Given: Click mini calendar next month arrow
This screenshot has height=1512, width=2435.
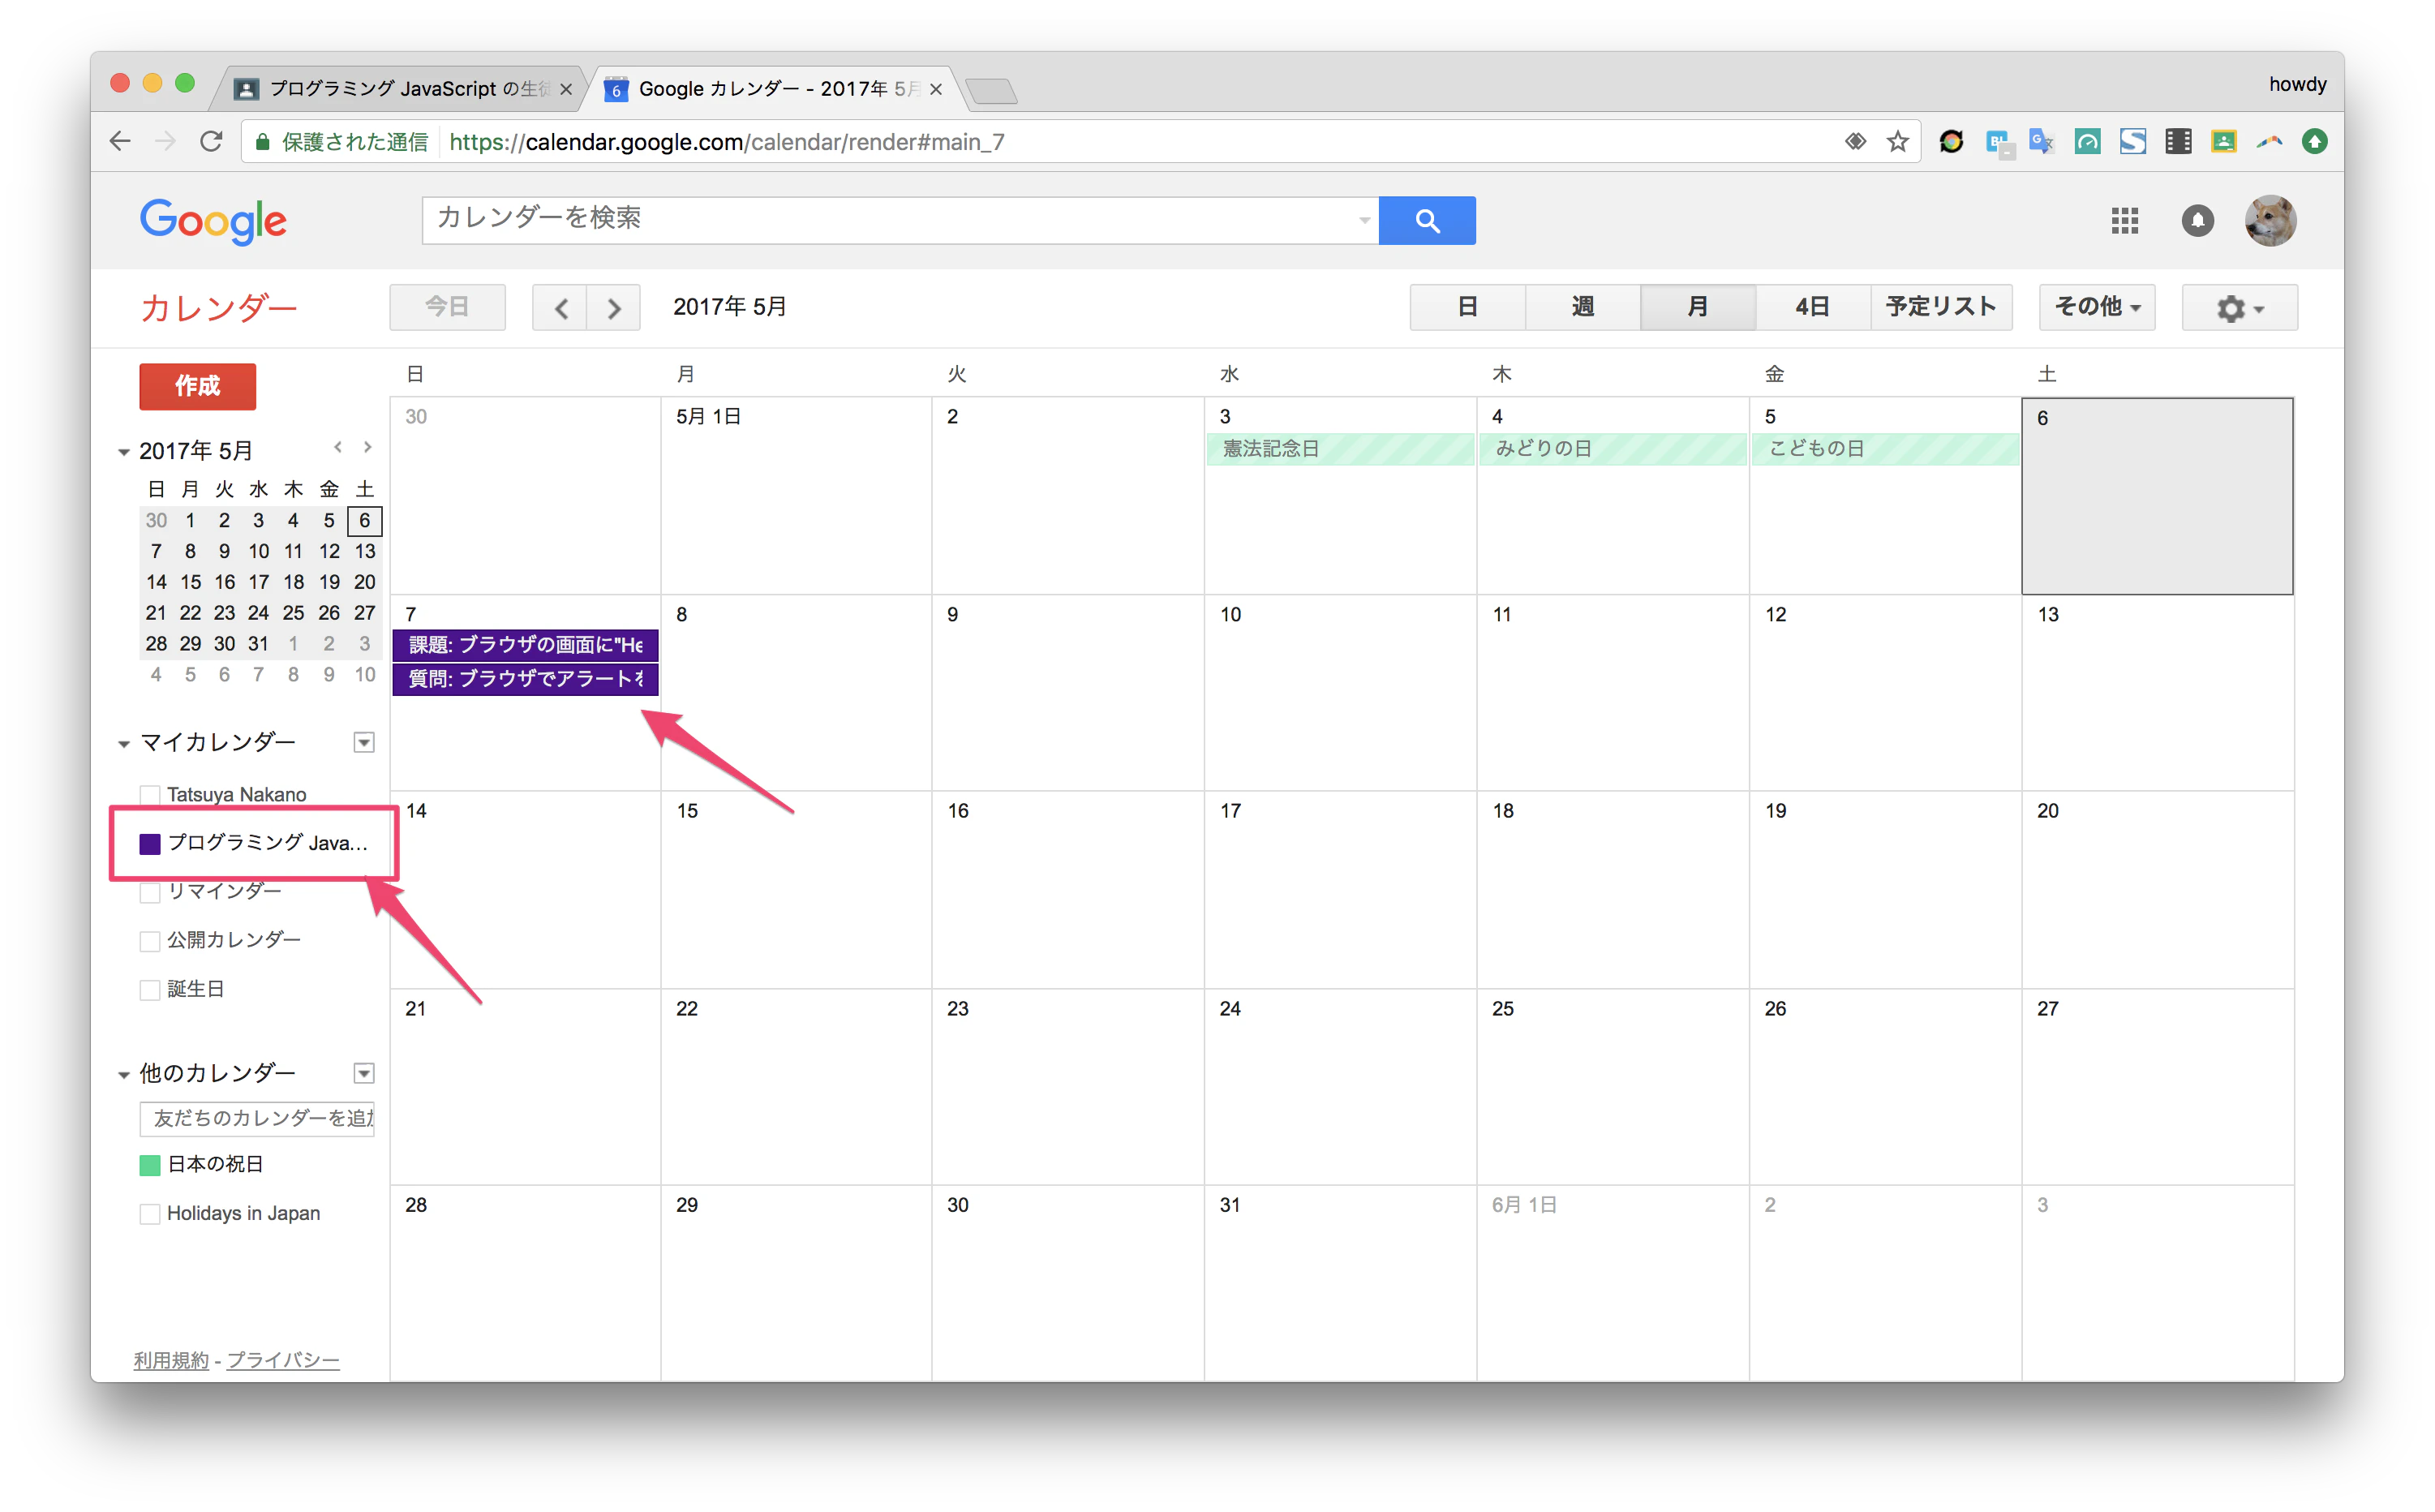Looking at the screenshot, I should pos(367,448).
